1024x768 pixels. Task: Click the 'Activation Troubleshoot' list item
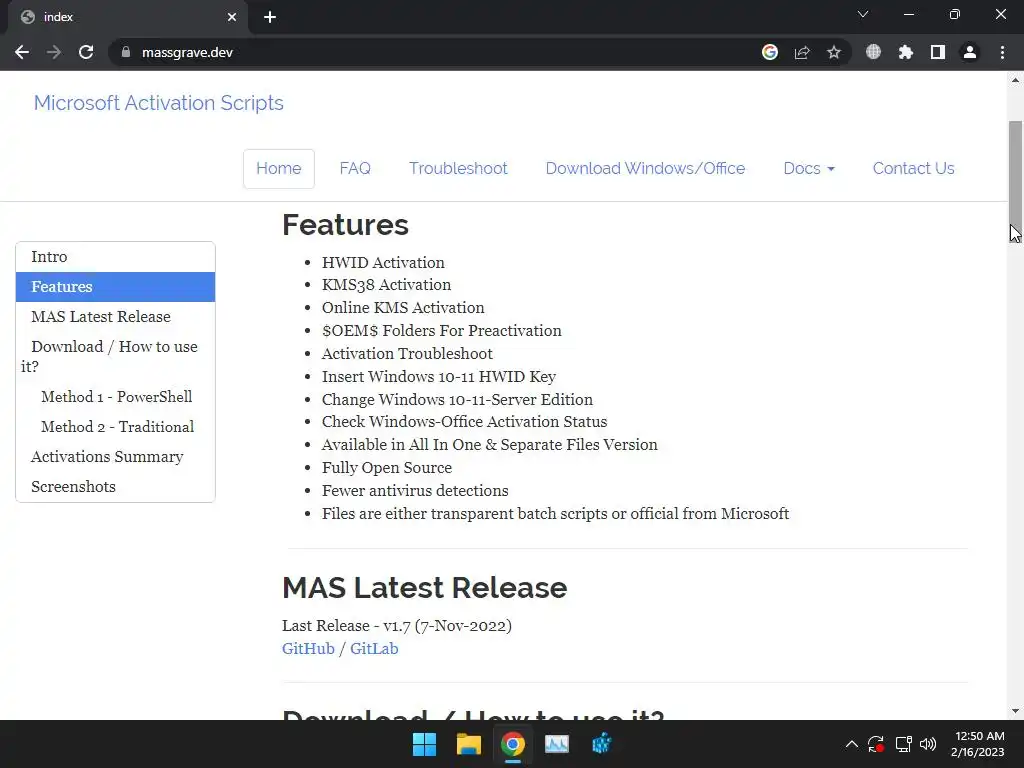pos(408,353)
